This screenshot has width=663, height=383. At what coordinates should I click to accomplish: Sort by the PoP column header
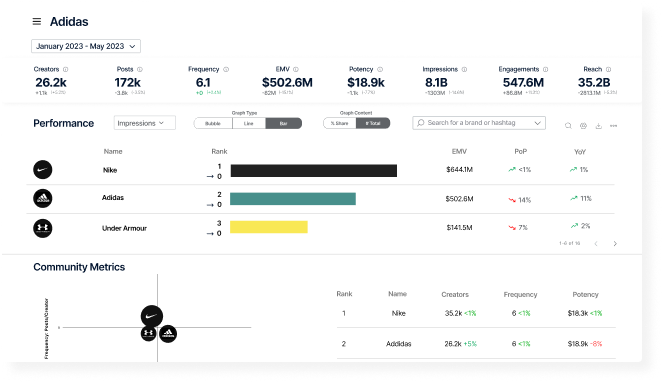(x=521, y=151)
